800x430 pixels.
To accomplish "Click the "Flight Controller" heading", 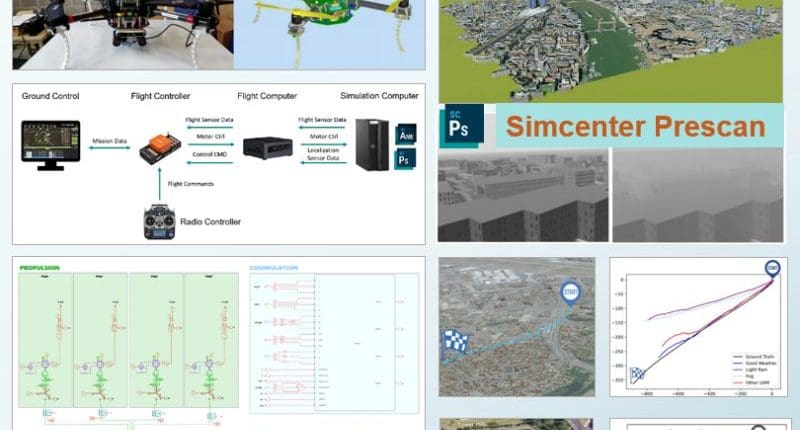I will tap(160, 96).
